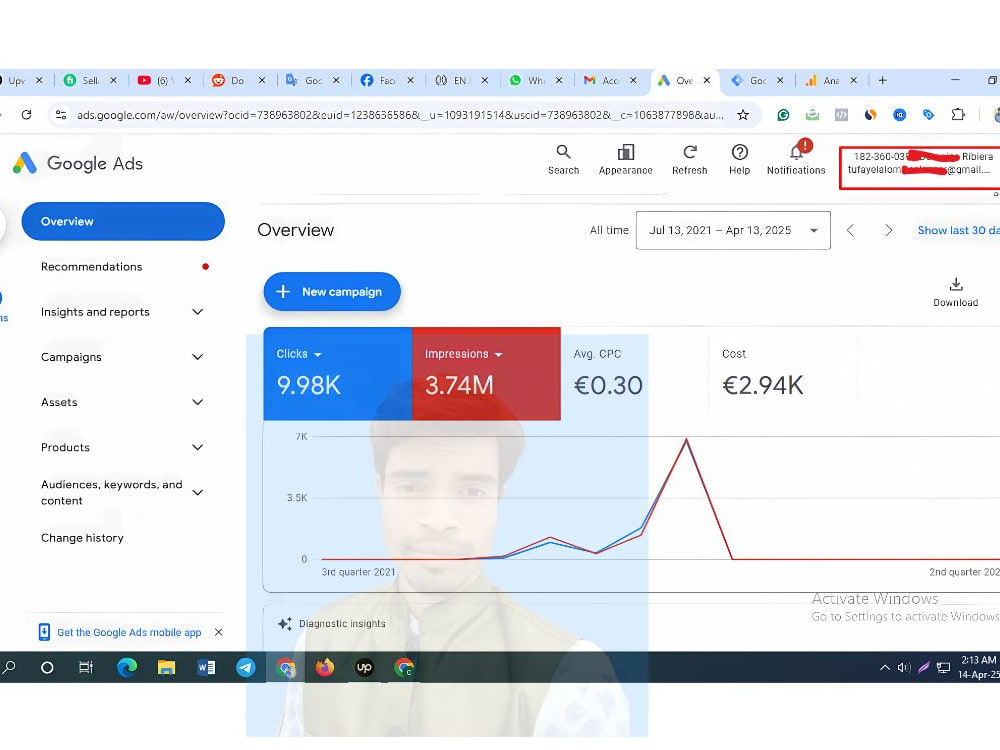Click Show last 30 days link

pyautogui.click(x=959, y=230)
